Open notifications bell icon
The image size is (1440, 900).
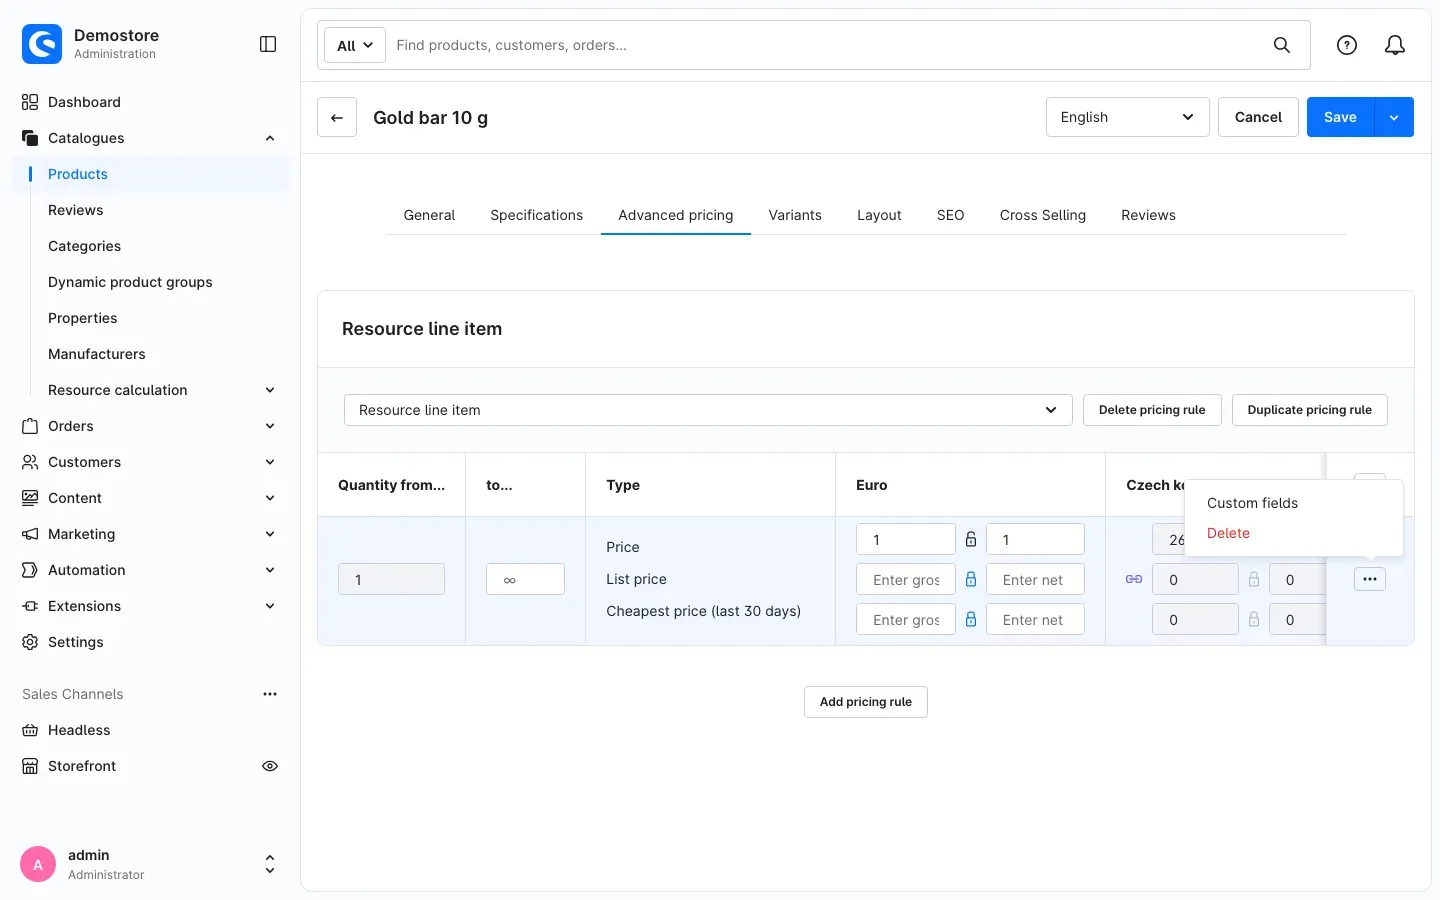pyautogui.click(x=1395, y=45)
